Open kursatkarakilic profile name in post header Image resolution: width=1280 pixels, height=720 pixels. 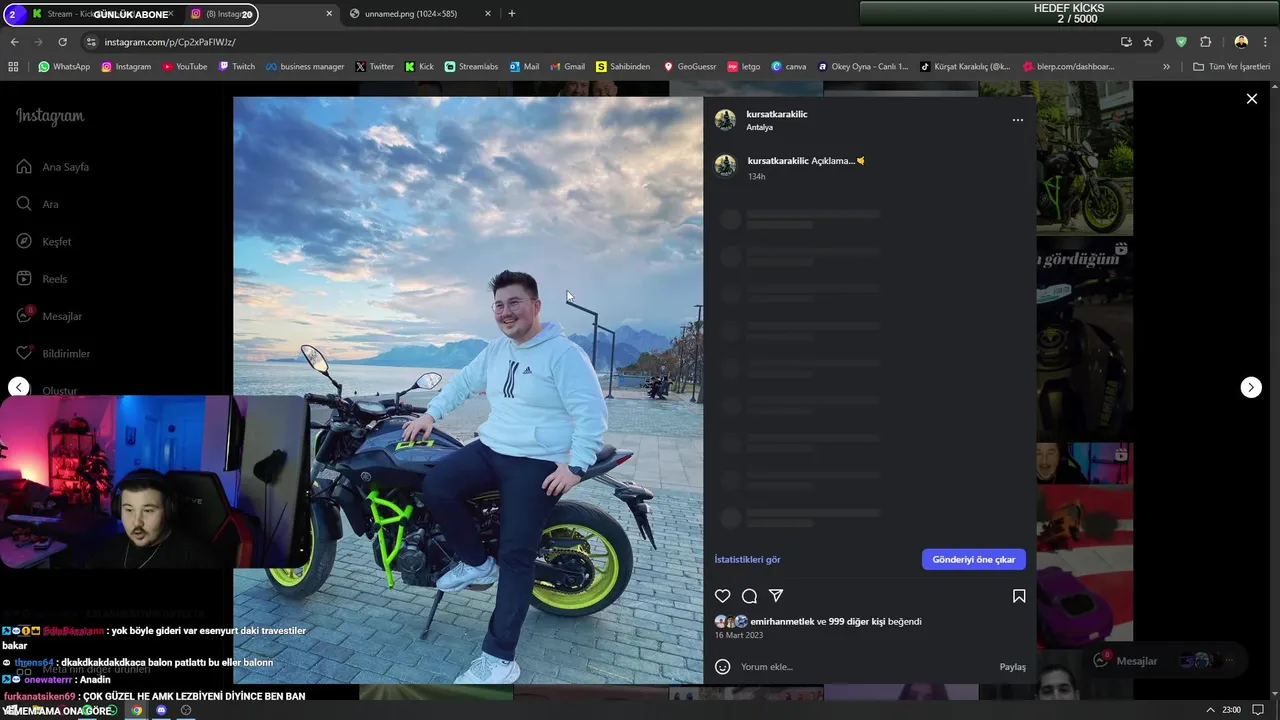point(777,114)
